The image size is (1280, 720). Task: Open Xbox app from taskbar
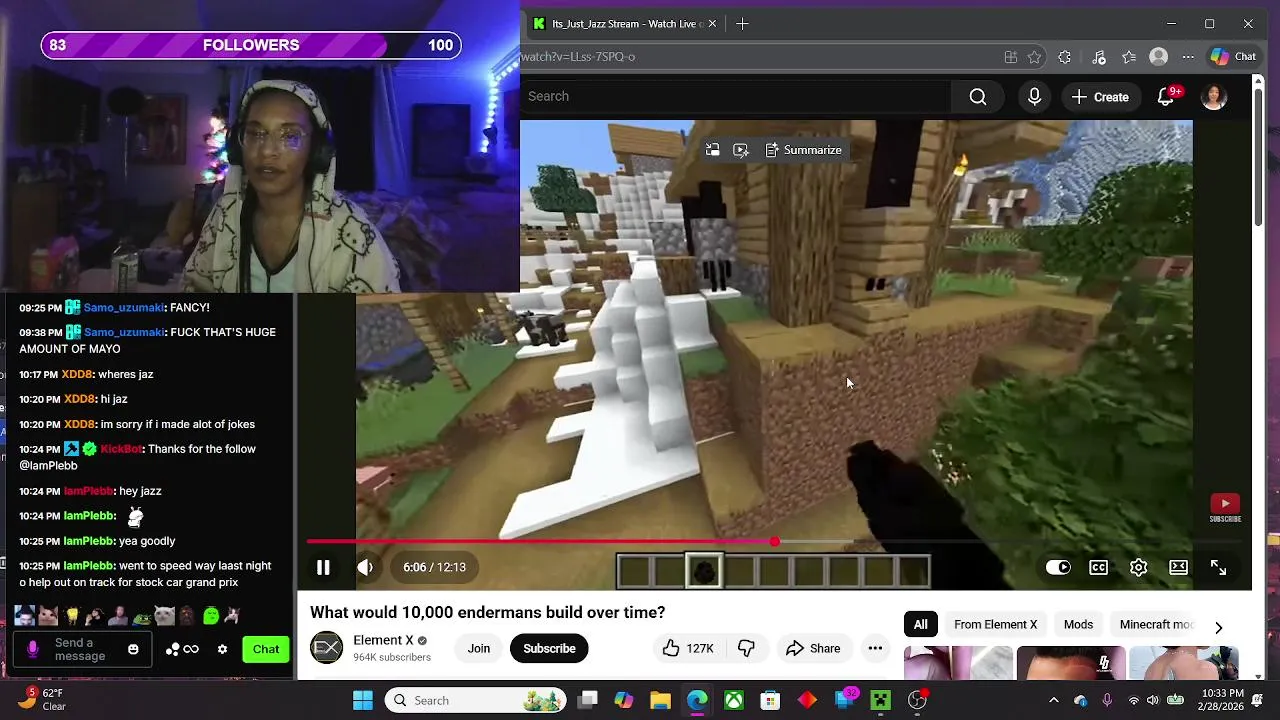(734, 700)
